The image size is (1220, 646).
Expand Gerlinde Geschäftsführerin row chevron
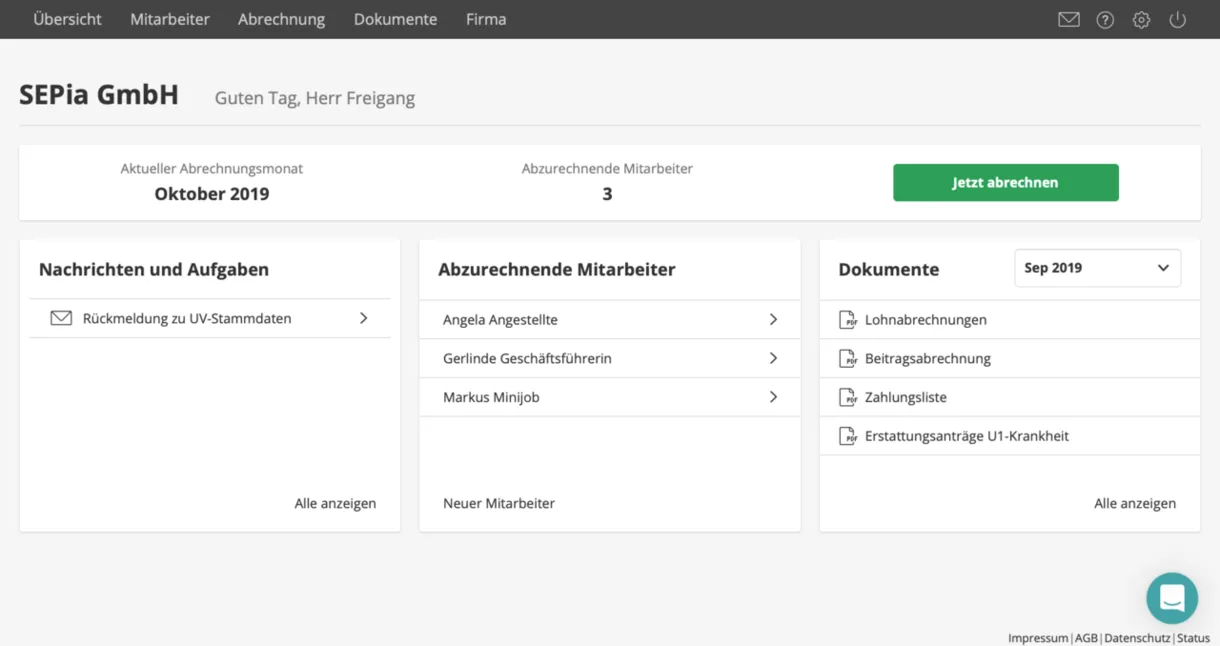pyautogui.click(x=773, y=358)
